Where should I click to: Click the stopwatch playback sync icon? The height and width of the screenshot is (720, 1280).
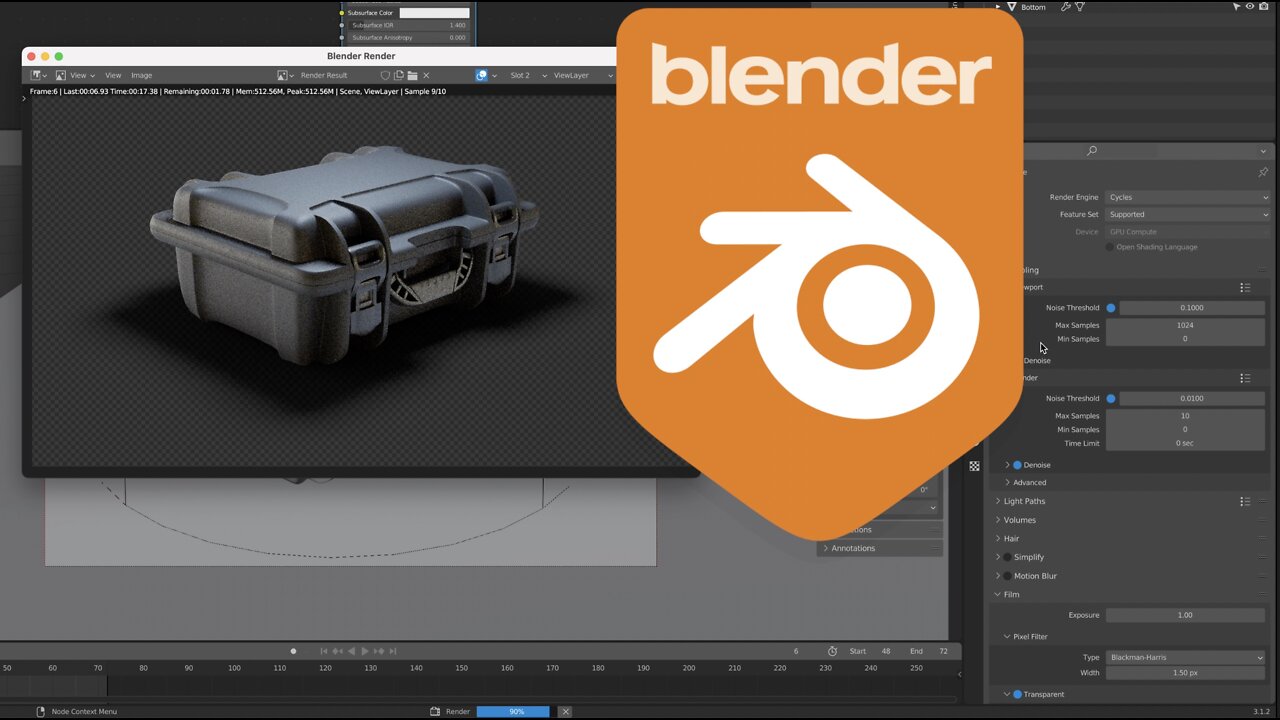coord(832,651)
